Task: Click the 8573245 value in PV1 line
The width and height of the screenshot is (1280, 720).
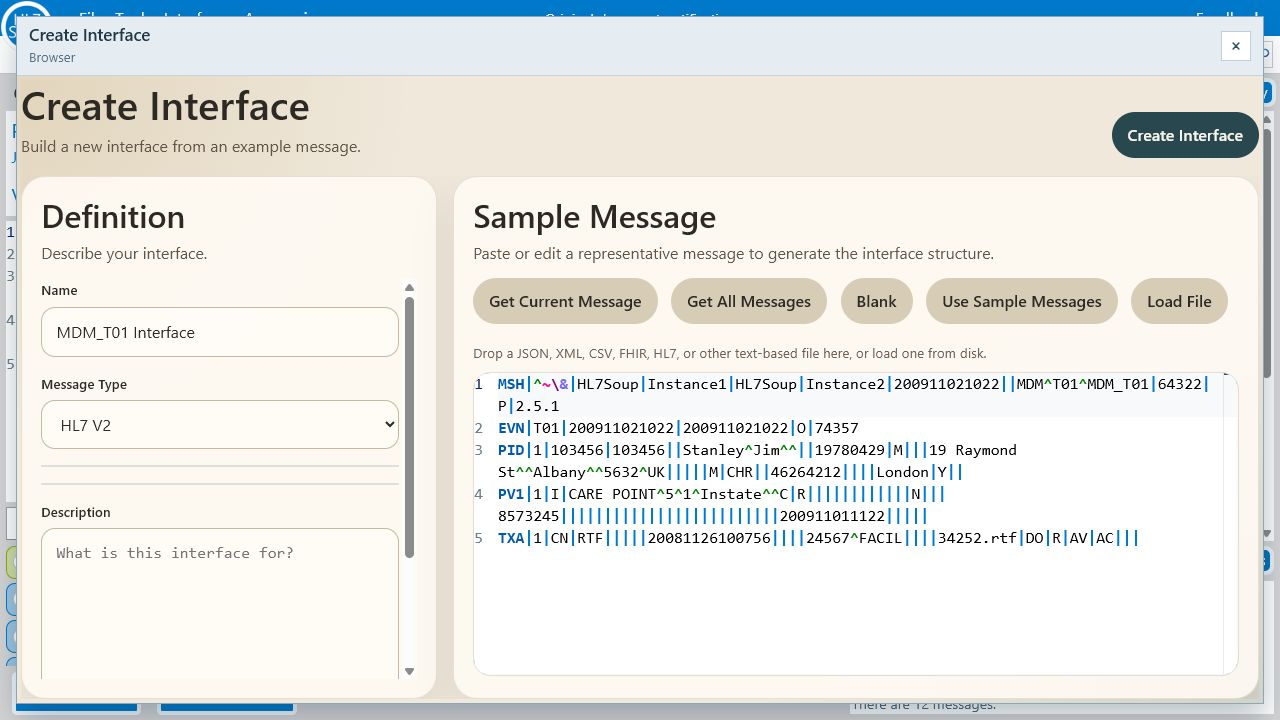Action: click(x=529, y=516)
